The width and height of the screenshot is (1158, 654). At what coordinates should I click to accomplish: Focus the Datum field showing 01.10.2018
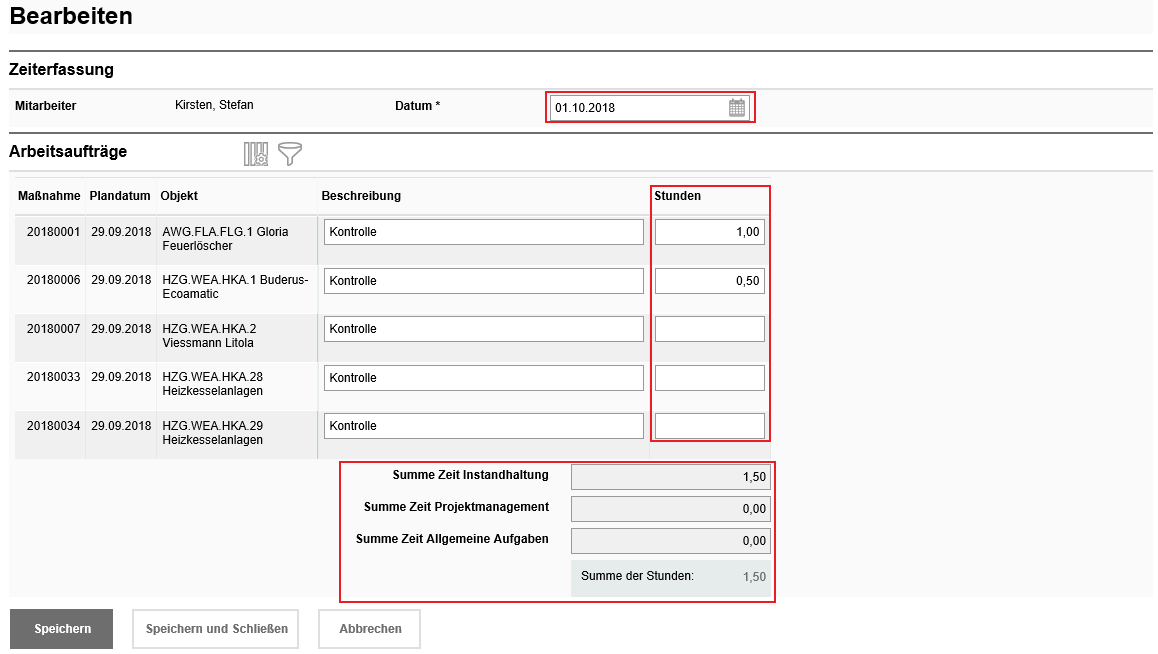point(636,108)
